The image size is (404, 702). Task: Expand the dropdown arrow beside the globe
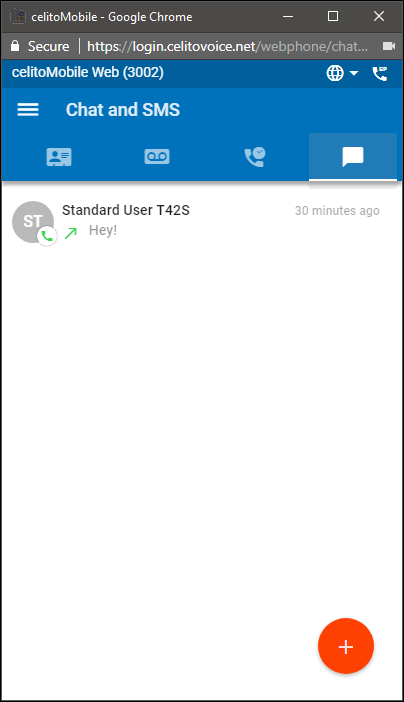[354, 73]
